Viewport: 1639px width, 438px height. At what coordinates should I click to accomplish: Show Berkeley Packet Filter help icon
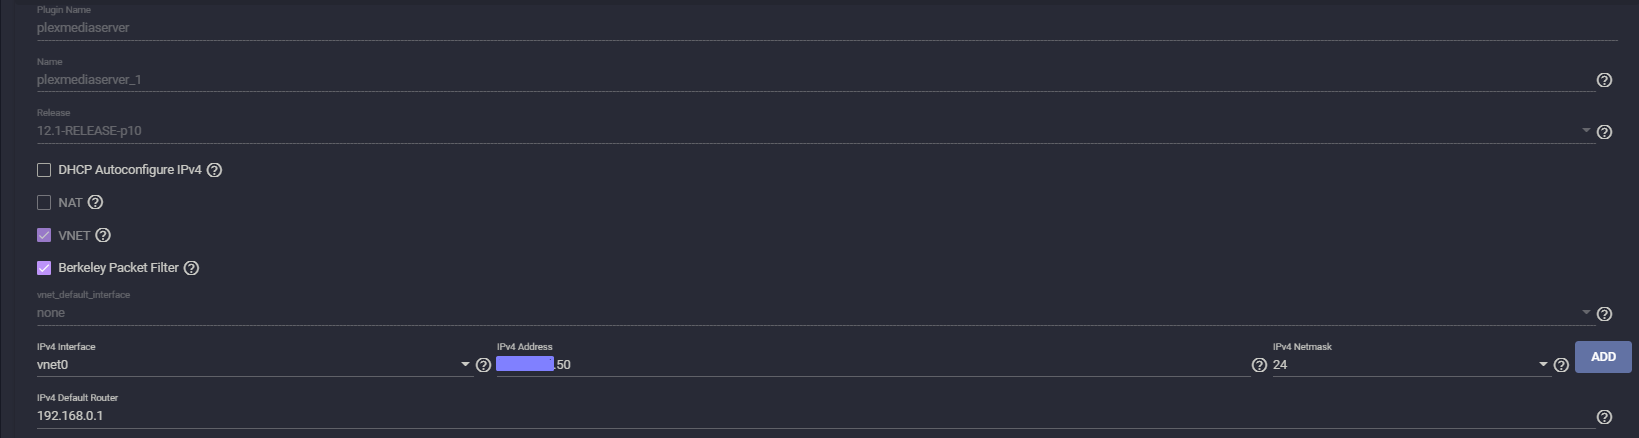[x=191, y=268]
